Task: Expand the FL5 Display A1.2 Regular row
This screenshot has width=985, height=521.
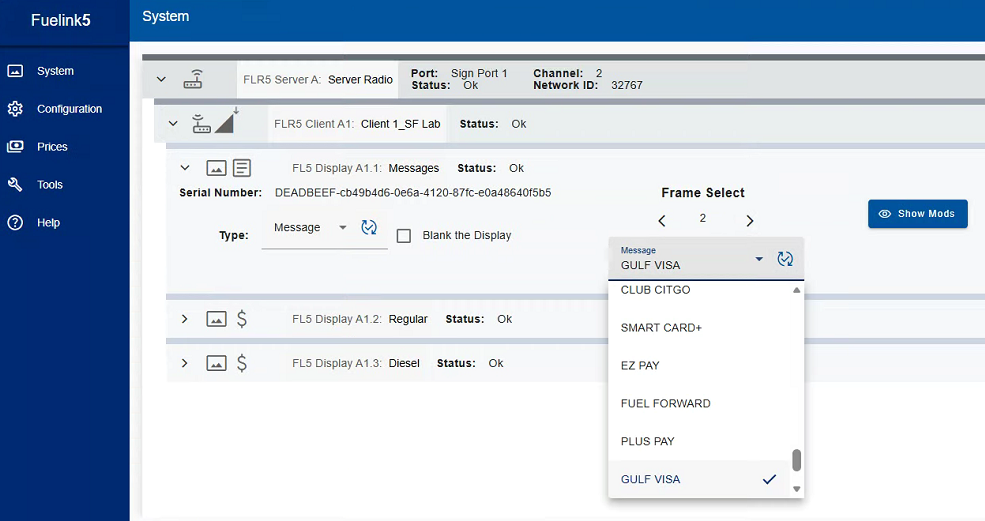Action: pos(184,319)
